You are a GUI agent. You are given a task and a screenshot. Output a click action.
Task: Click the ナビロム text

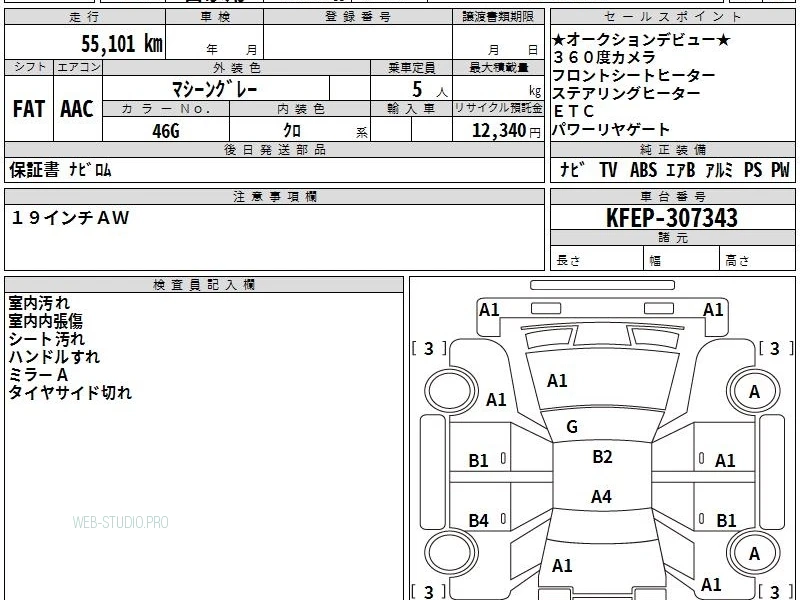90,170
